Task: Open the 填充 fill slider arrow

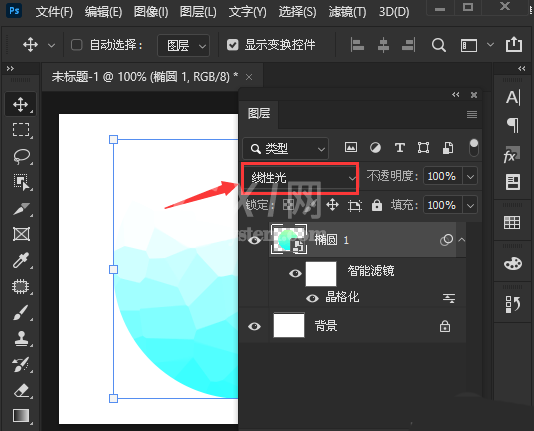Action: 470,205
